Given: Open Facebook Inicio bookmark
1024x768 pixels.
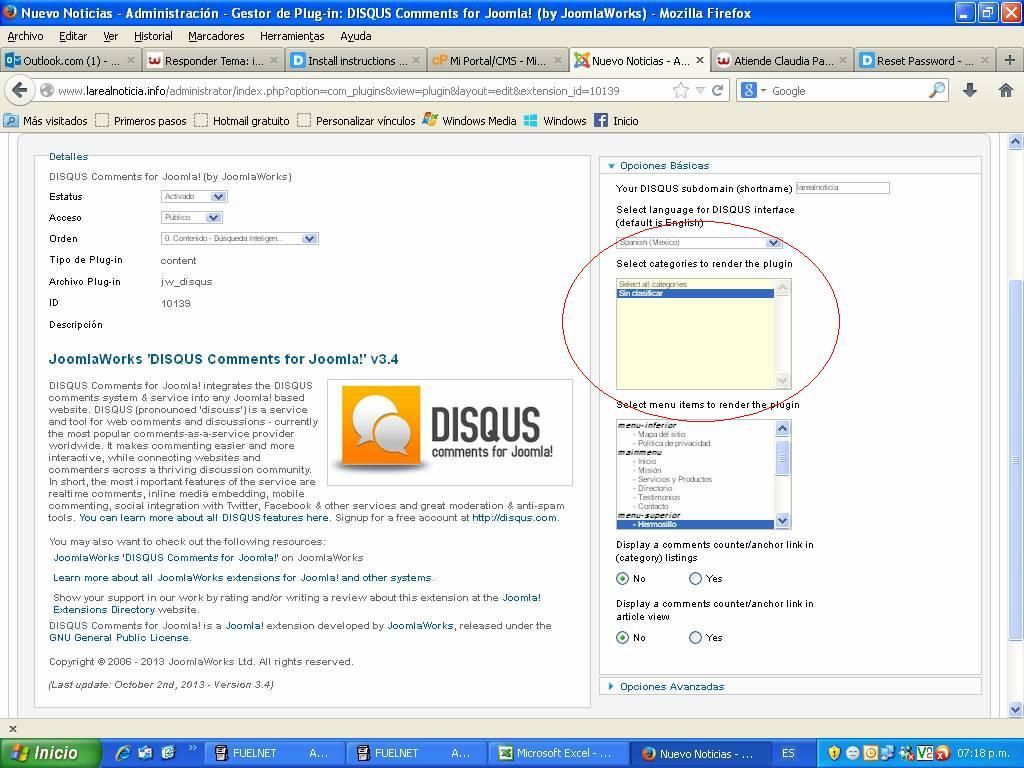Looking at the screenshot, I should [616, 121].
